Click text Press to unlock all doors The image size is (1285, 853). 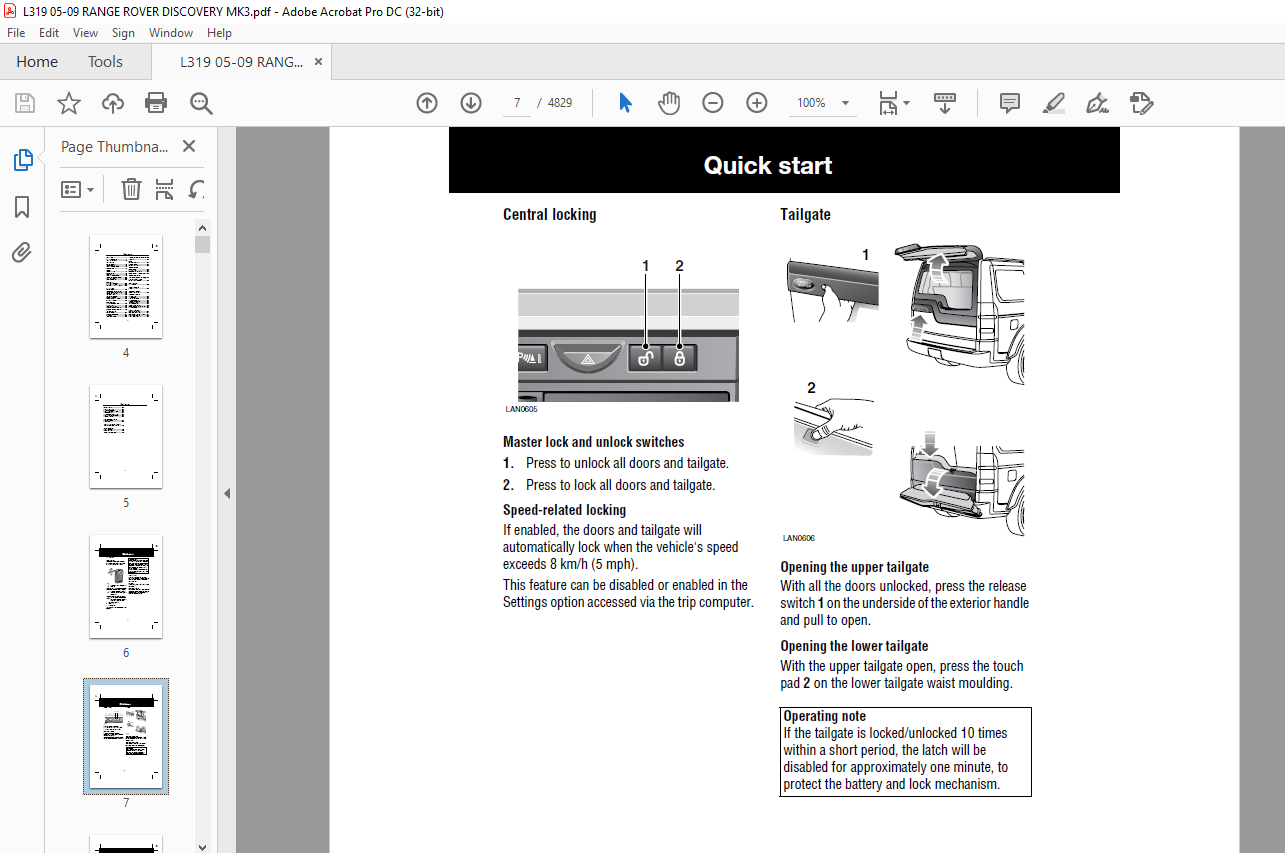627,463
